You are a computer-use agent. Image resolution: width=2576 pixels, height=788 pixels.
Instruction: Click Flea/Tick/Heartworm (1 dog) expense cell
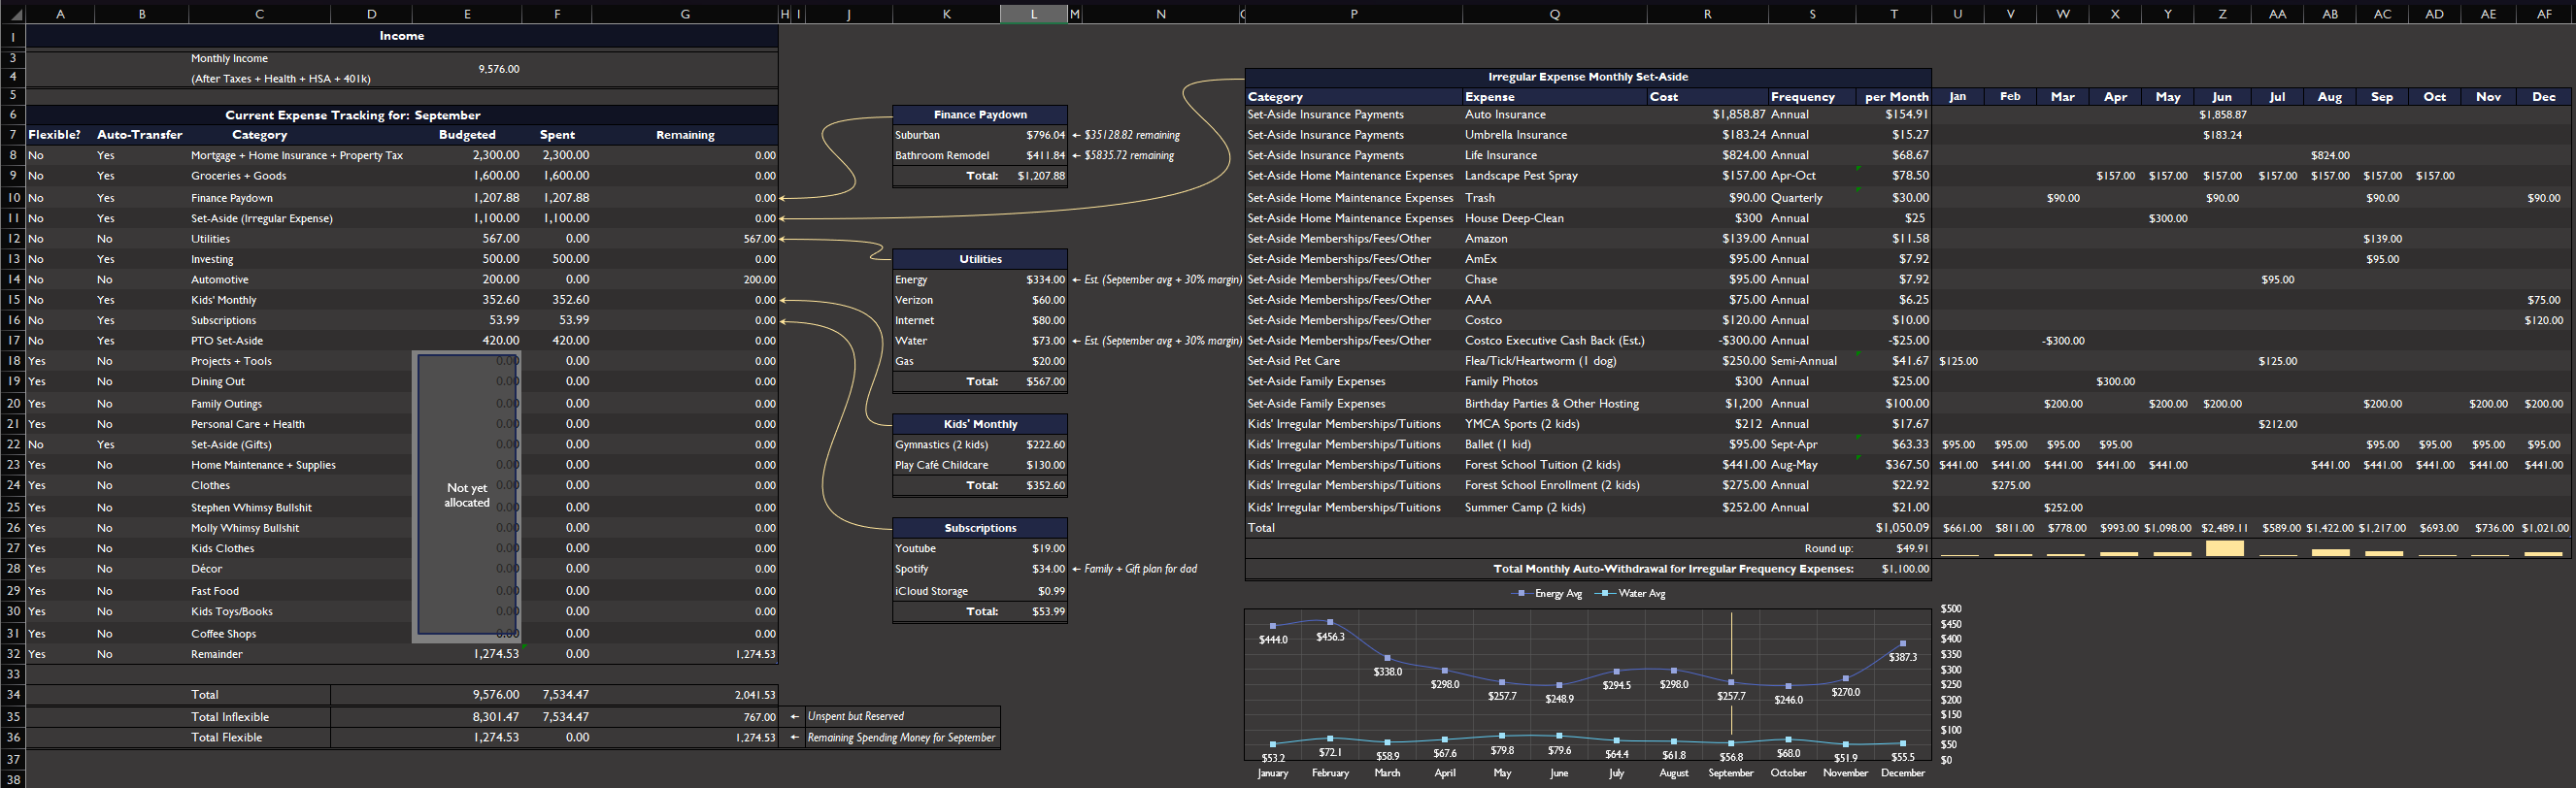[1540, 361]
